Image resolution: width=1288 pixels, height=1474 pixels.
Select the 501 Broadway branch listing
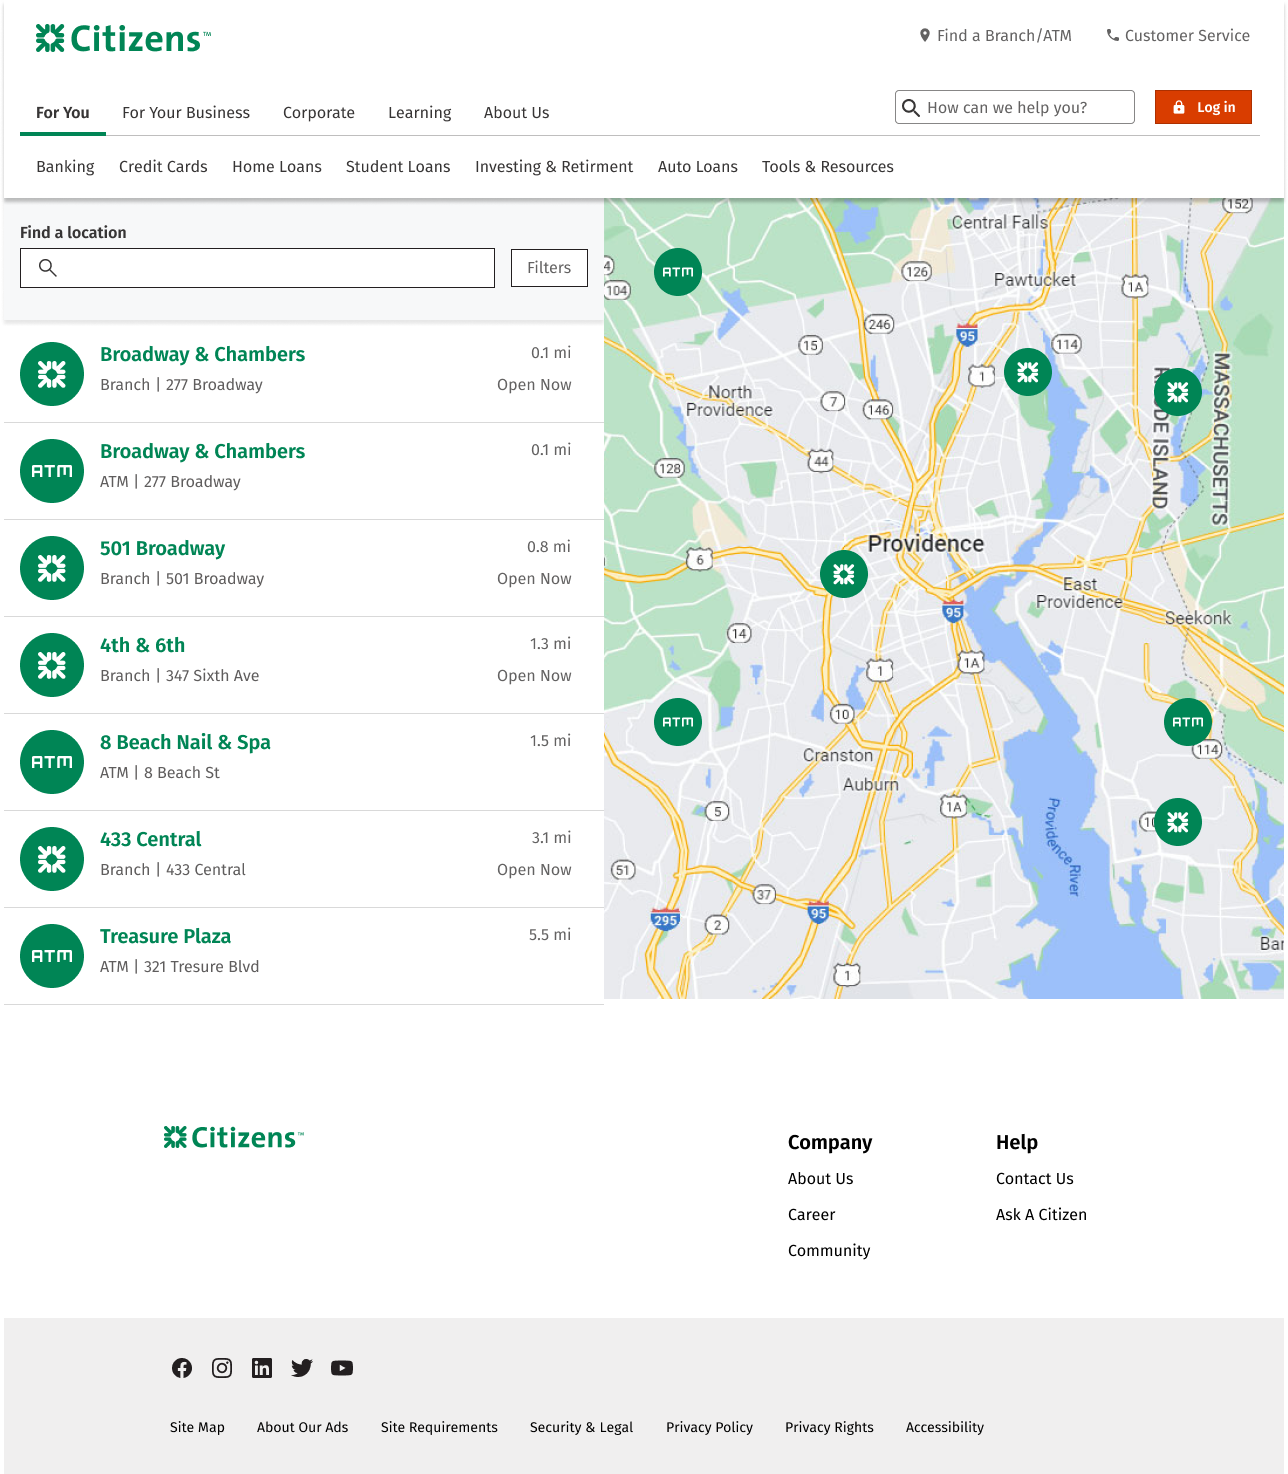tap(162, 548)
